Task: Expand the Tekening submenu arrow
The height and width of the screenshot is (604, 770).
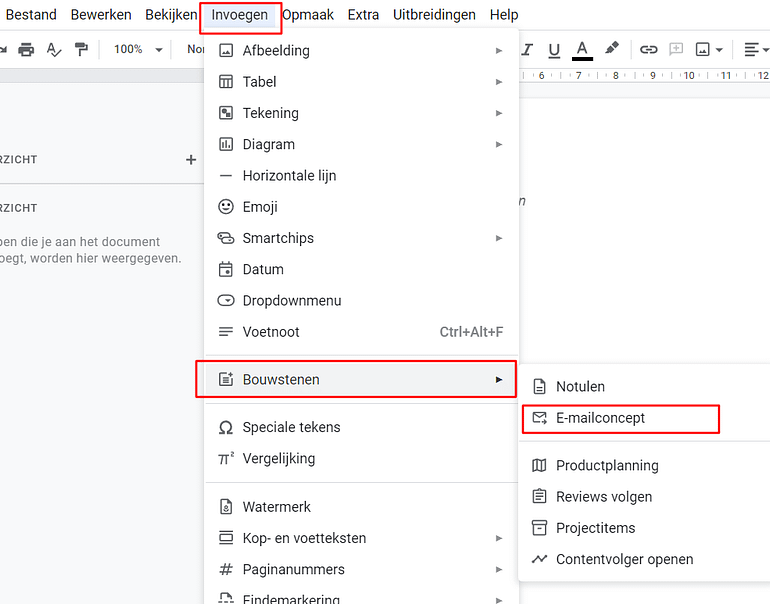Action: point(499,113)
